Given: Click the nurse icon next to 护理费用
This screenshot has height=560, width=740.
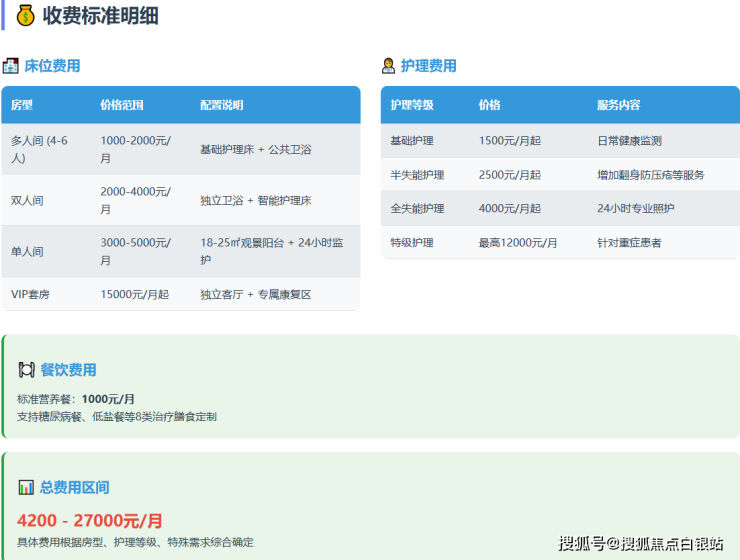Looking at the screenshot, I should pos(388,66).
